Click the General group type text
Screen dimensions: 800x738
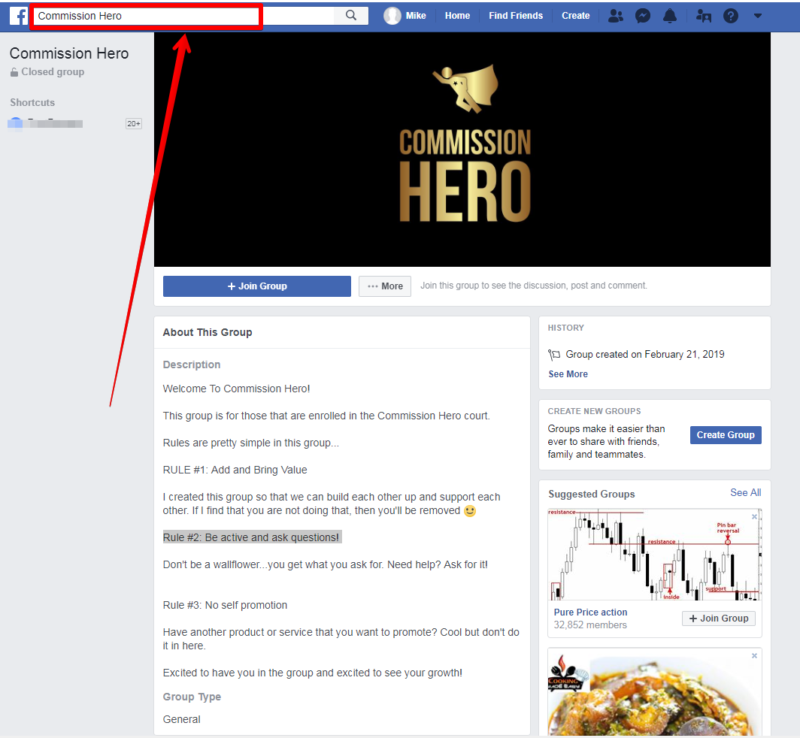182,719
